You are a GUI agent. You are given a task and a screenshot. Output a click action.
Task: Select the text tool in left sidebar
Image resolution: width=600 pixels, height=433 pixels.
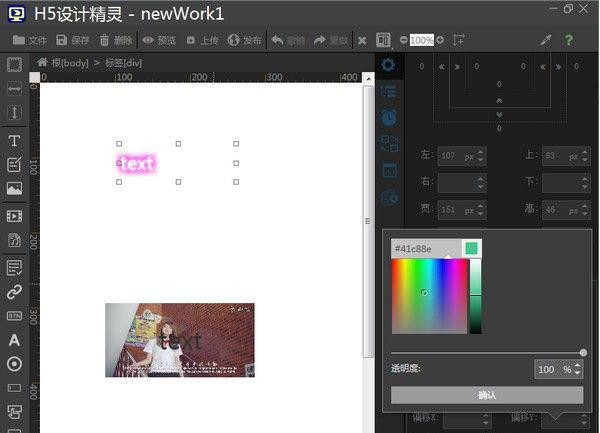(15, 141)
